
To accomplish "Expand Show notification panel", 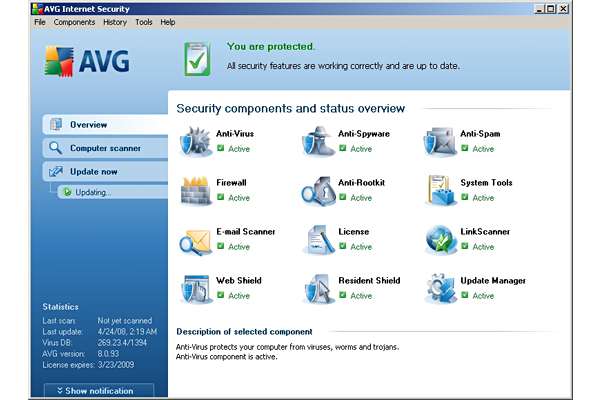I will [99, 391].
